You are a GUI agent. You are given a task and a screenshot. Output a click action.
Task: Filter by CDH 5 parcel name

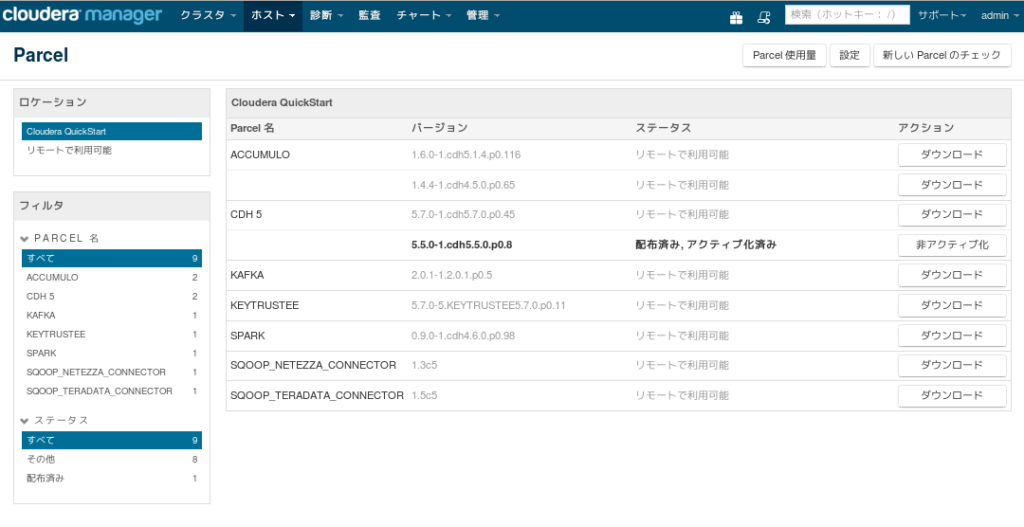[x=112, y=296]
